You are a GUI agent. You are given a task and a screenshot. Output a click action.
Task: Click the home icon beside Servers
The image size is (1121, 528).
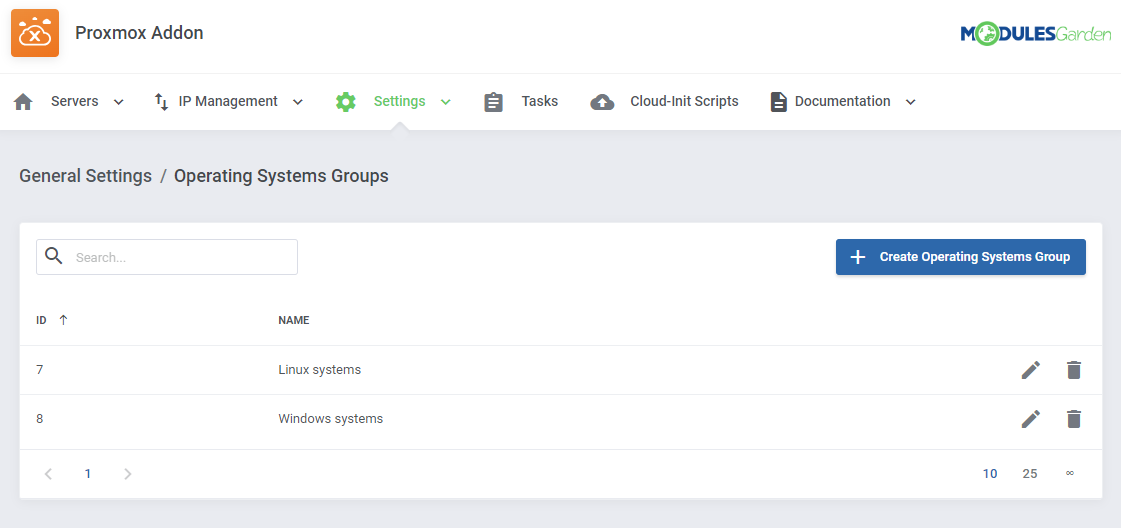(x=24, y=101)
